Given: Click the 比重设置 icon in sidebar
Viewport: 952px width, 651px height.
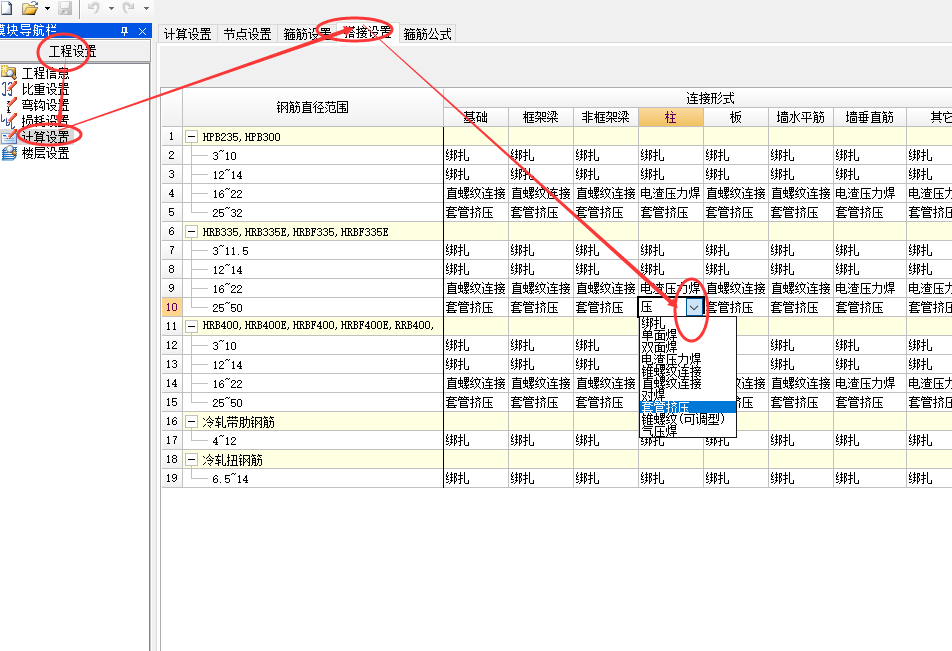Looking at the screenshot, I should click(8, 89).
